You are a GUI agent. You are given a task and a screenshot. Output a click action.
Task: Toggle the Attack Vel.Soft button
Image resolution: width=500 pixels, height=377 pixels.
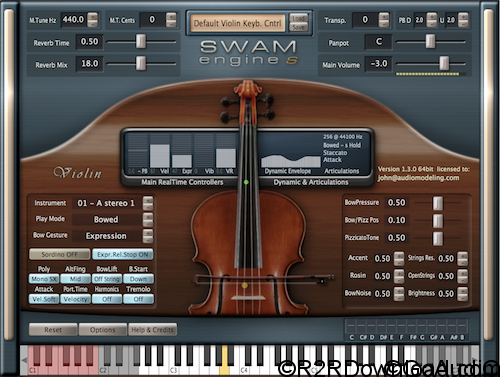[44, 299]
